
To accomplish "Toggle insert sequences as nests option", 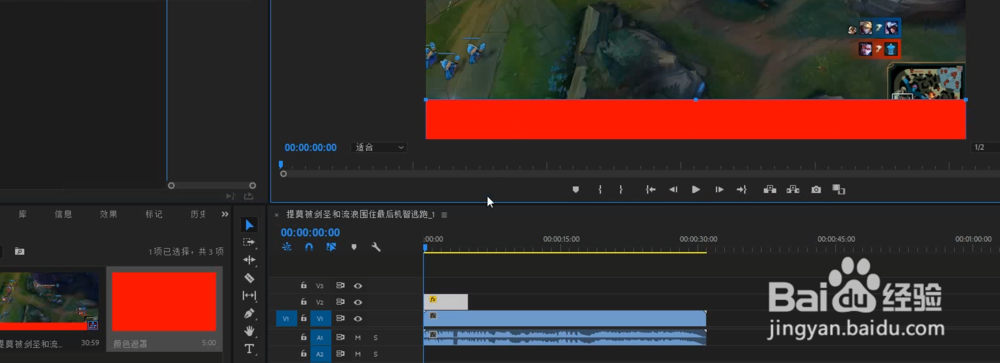I will pyautogui.click(x=286, y=247).
